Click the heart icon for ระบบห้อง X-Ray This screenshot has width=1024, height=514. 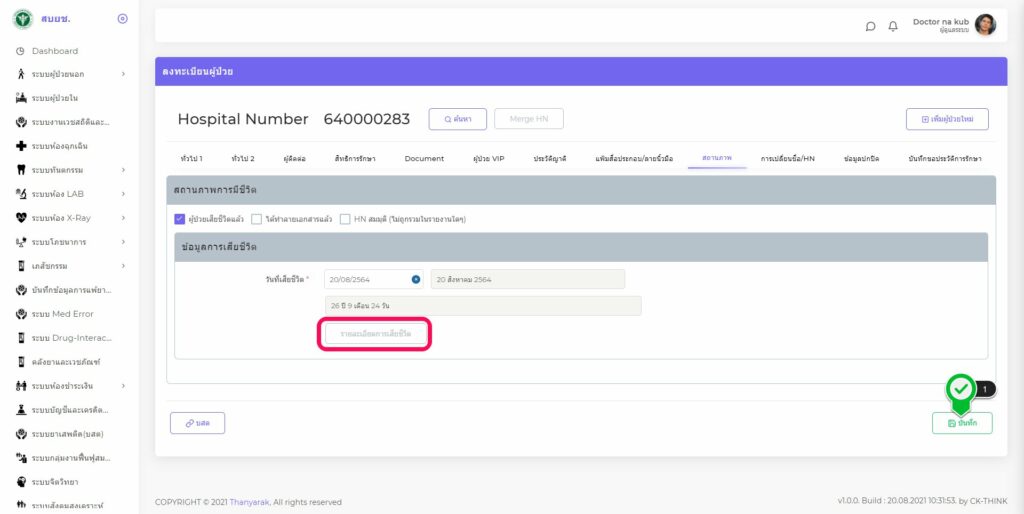[x=21, y=218]
